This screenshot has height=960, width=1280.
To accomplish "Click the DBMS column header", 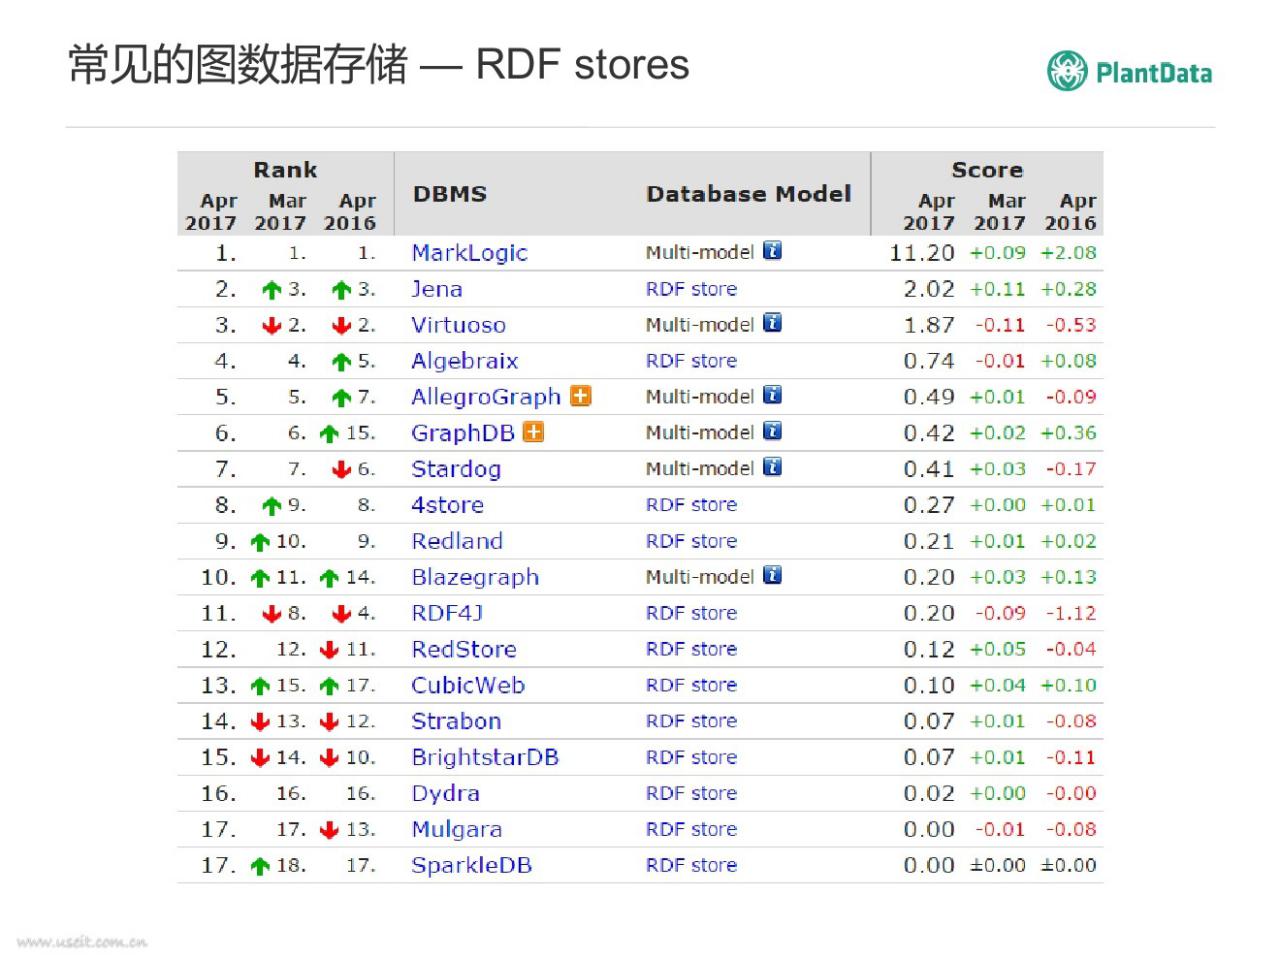I will [x=450, y=194].
